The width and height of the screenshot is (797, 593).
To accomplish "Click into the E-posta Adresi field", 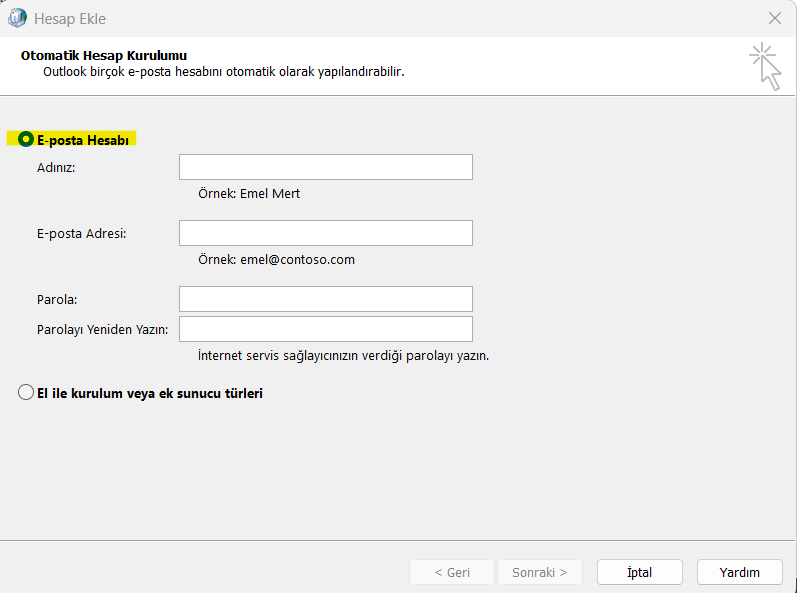I will (x=326, y=233).
